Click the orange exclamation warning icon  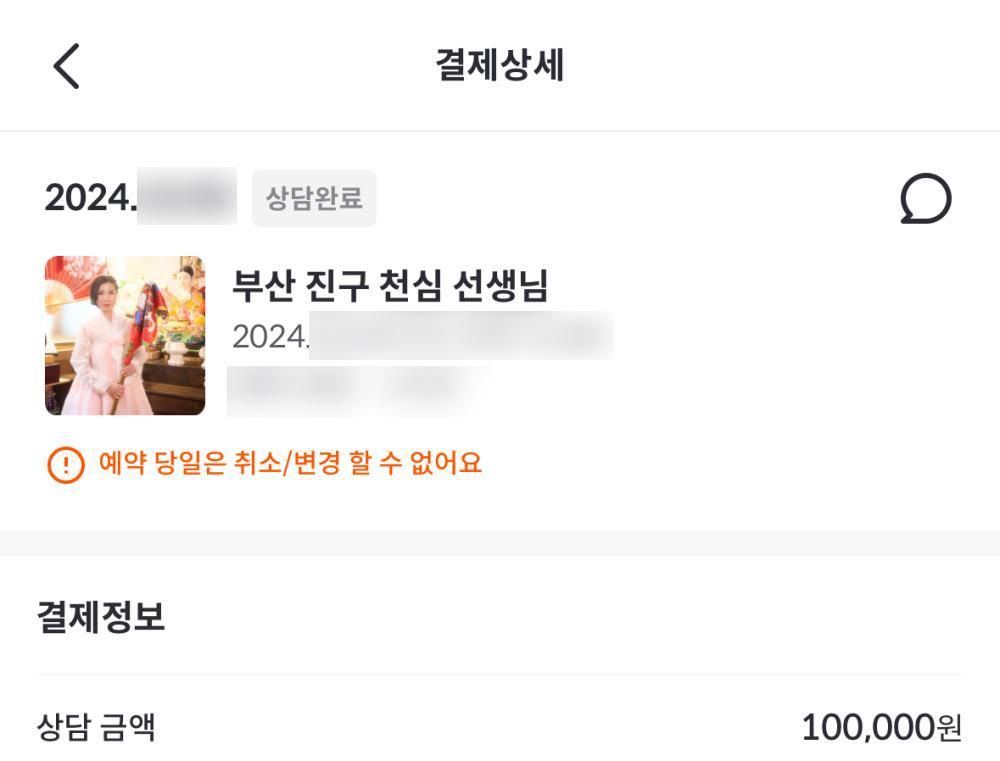tap(66, 464)
